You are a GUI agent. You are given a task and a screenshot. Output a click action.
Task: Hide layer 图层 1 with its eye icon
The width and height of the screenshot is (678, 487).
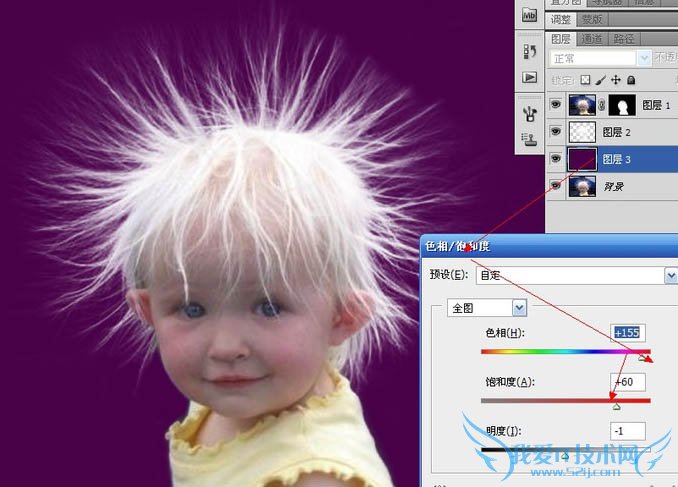point(556,104)
